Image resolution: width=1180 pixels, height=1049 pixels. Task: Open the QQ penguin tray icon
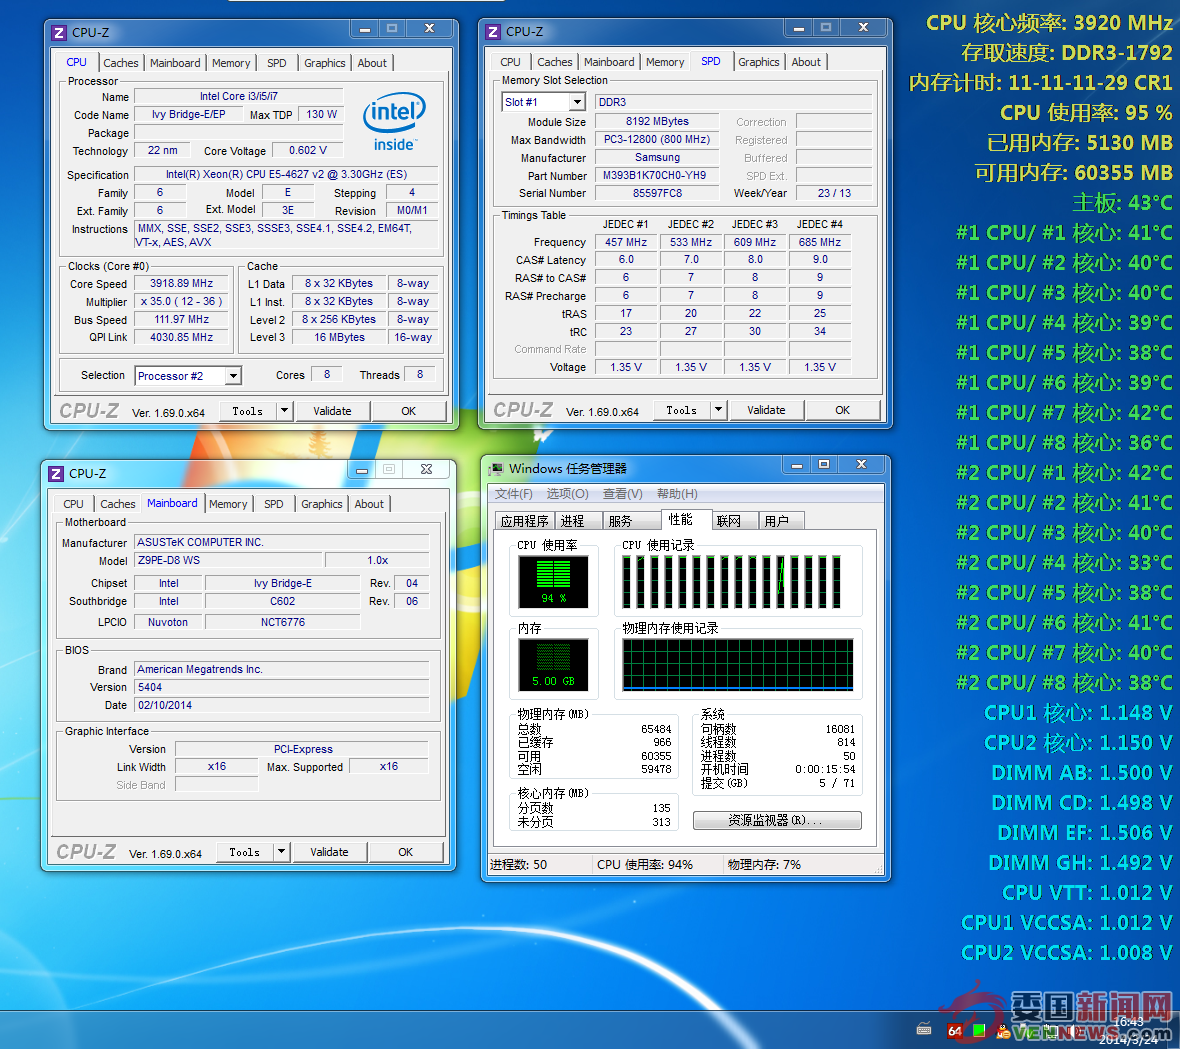point(1003,1032)
